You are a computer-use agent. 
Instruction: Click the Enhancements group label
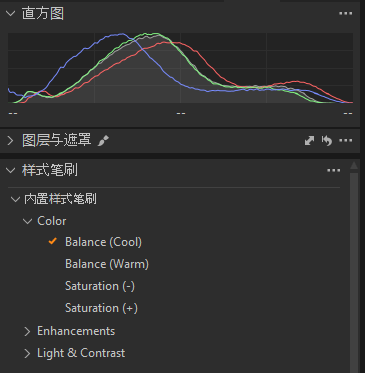[x=76, y=331]
